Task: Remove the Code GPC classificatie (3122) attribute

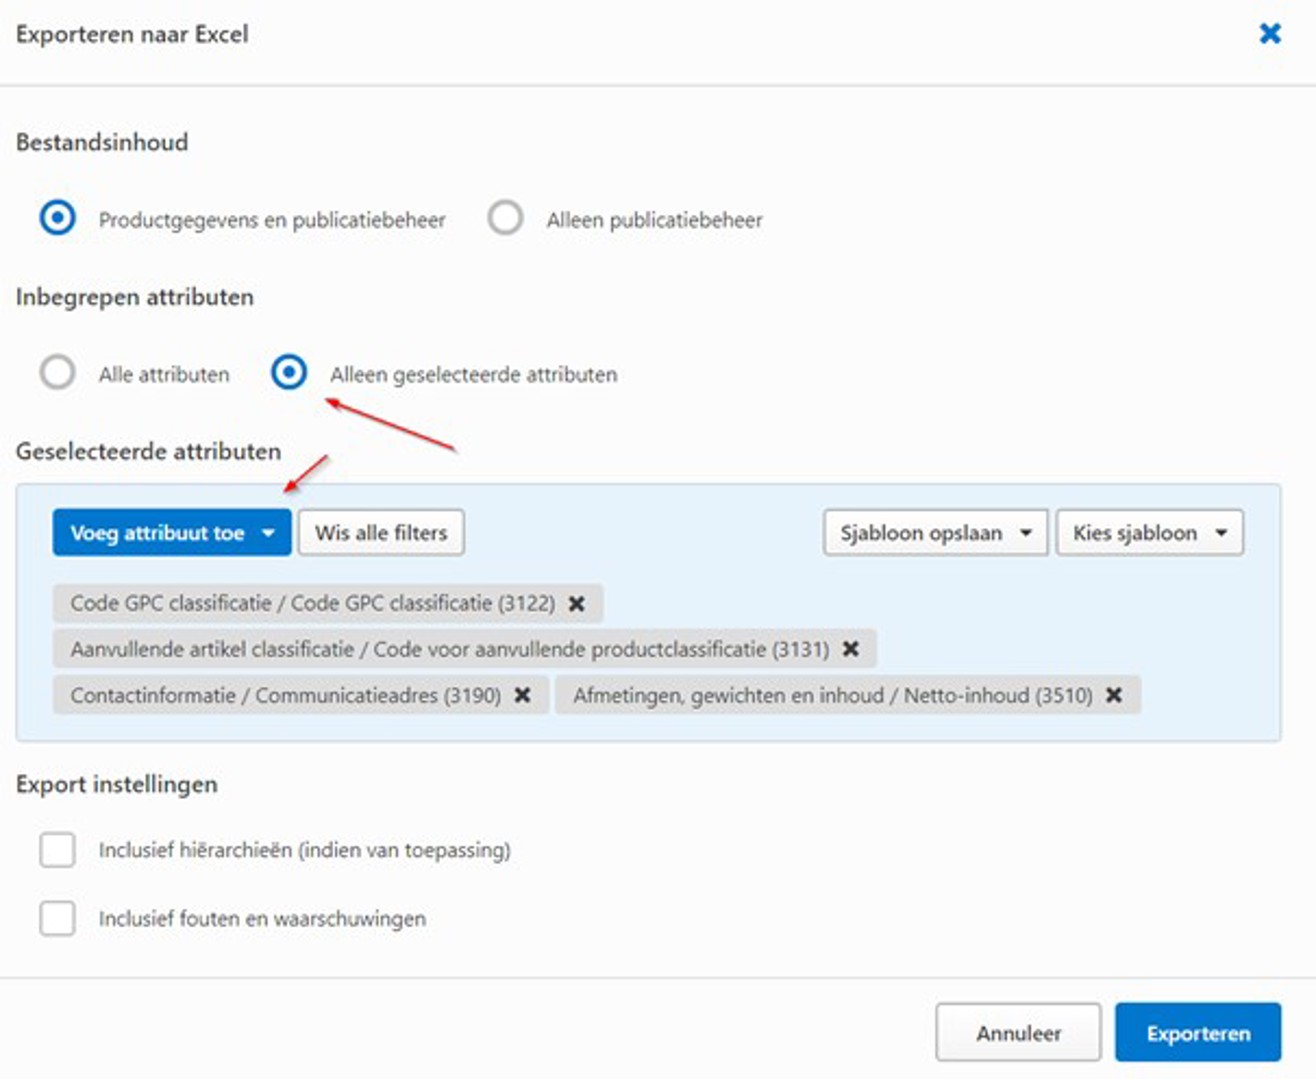Action: tap(578, 603)
